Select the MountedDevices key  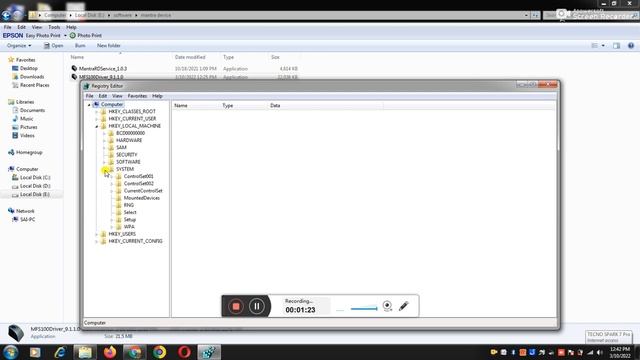point(142,198)
